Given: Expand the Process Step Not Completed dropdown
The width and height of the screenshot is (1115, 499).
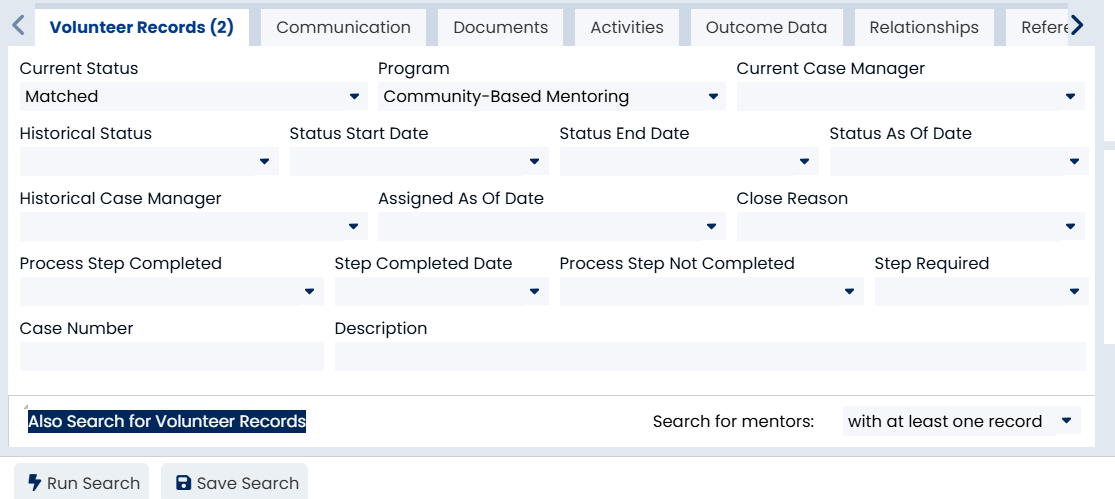Looking at the screenshot, I should click(x=712, y=291).
